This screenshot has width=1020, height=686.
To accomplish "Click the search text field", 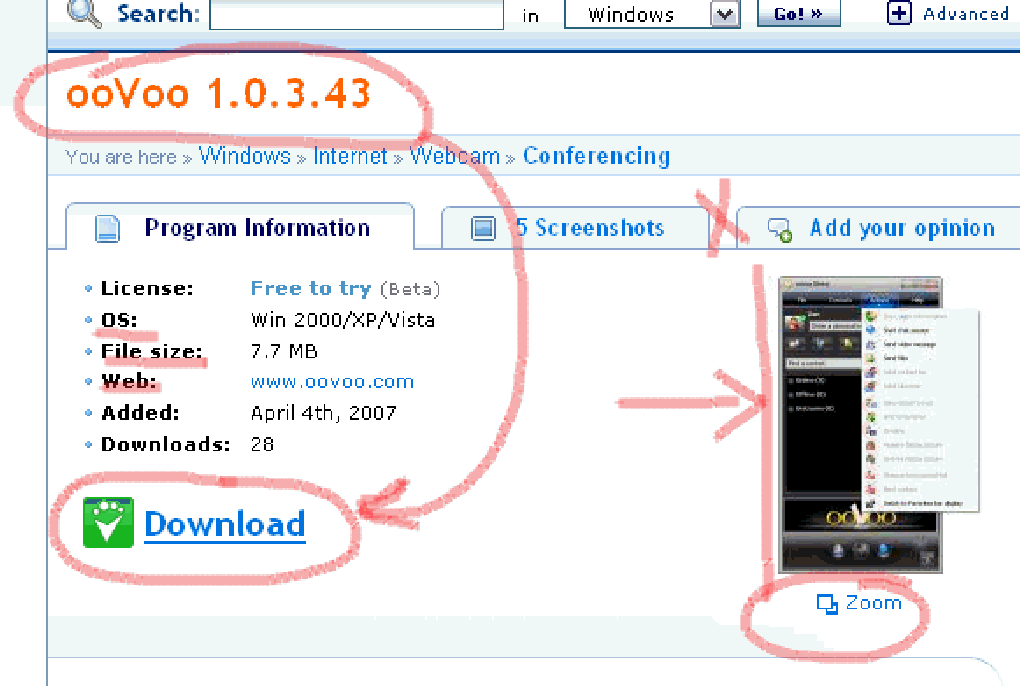I will tap(356, 14).
